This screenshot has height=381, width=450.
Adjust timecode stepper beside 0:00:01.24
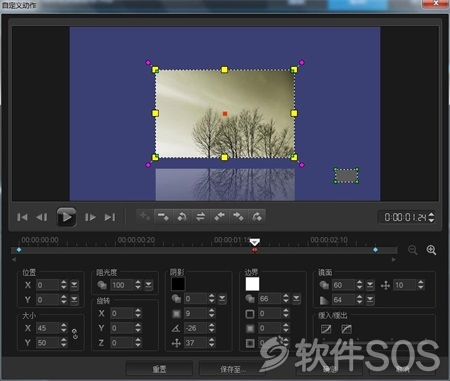431,217
